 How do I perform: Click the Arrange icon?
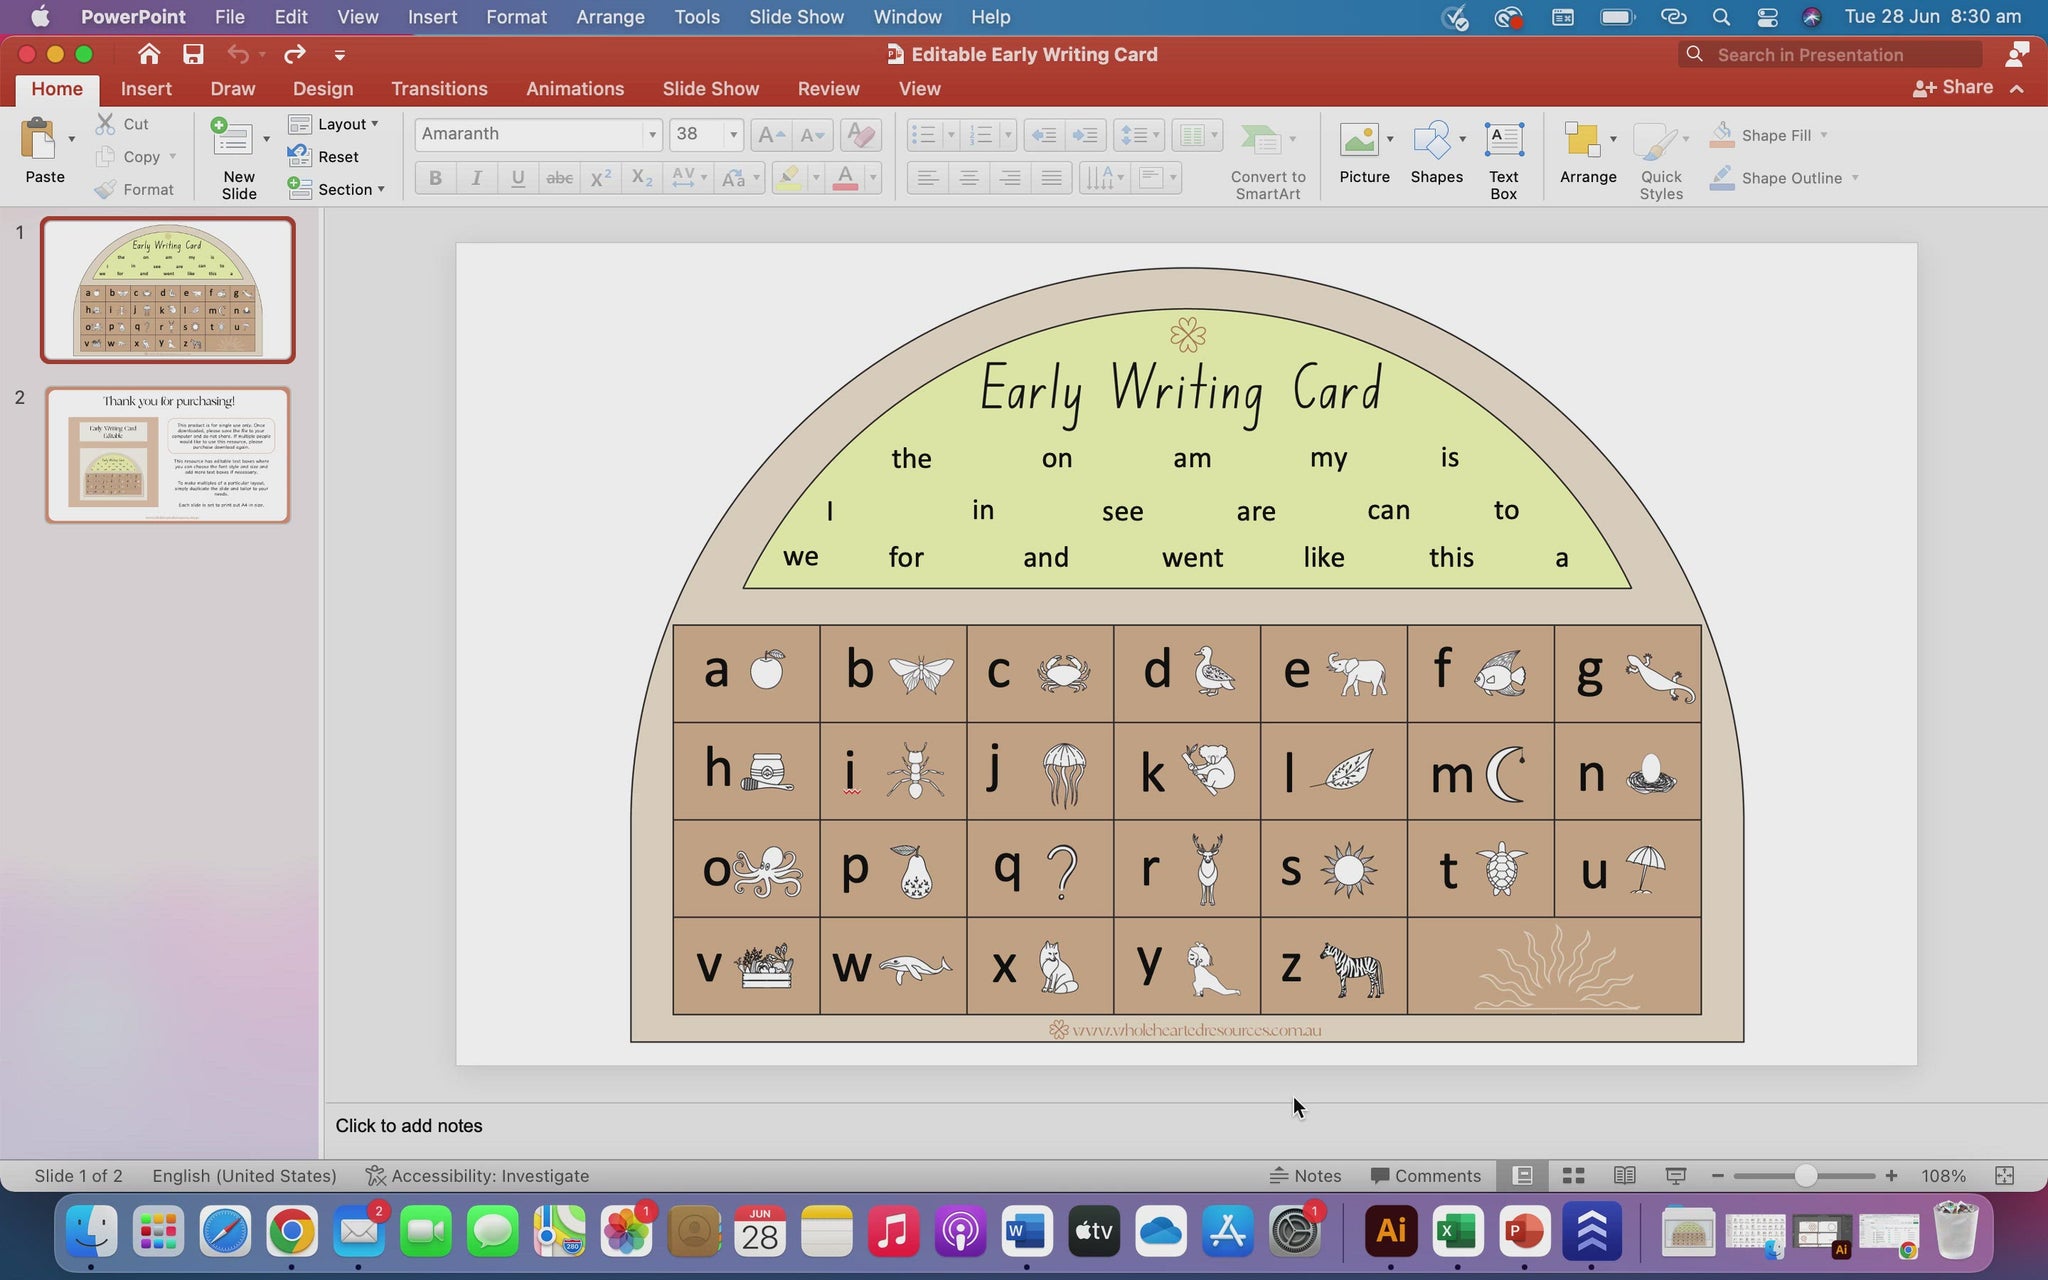tap(1583, 140)
